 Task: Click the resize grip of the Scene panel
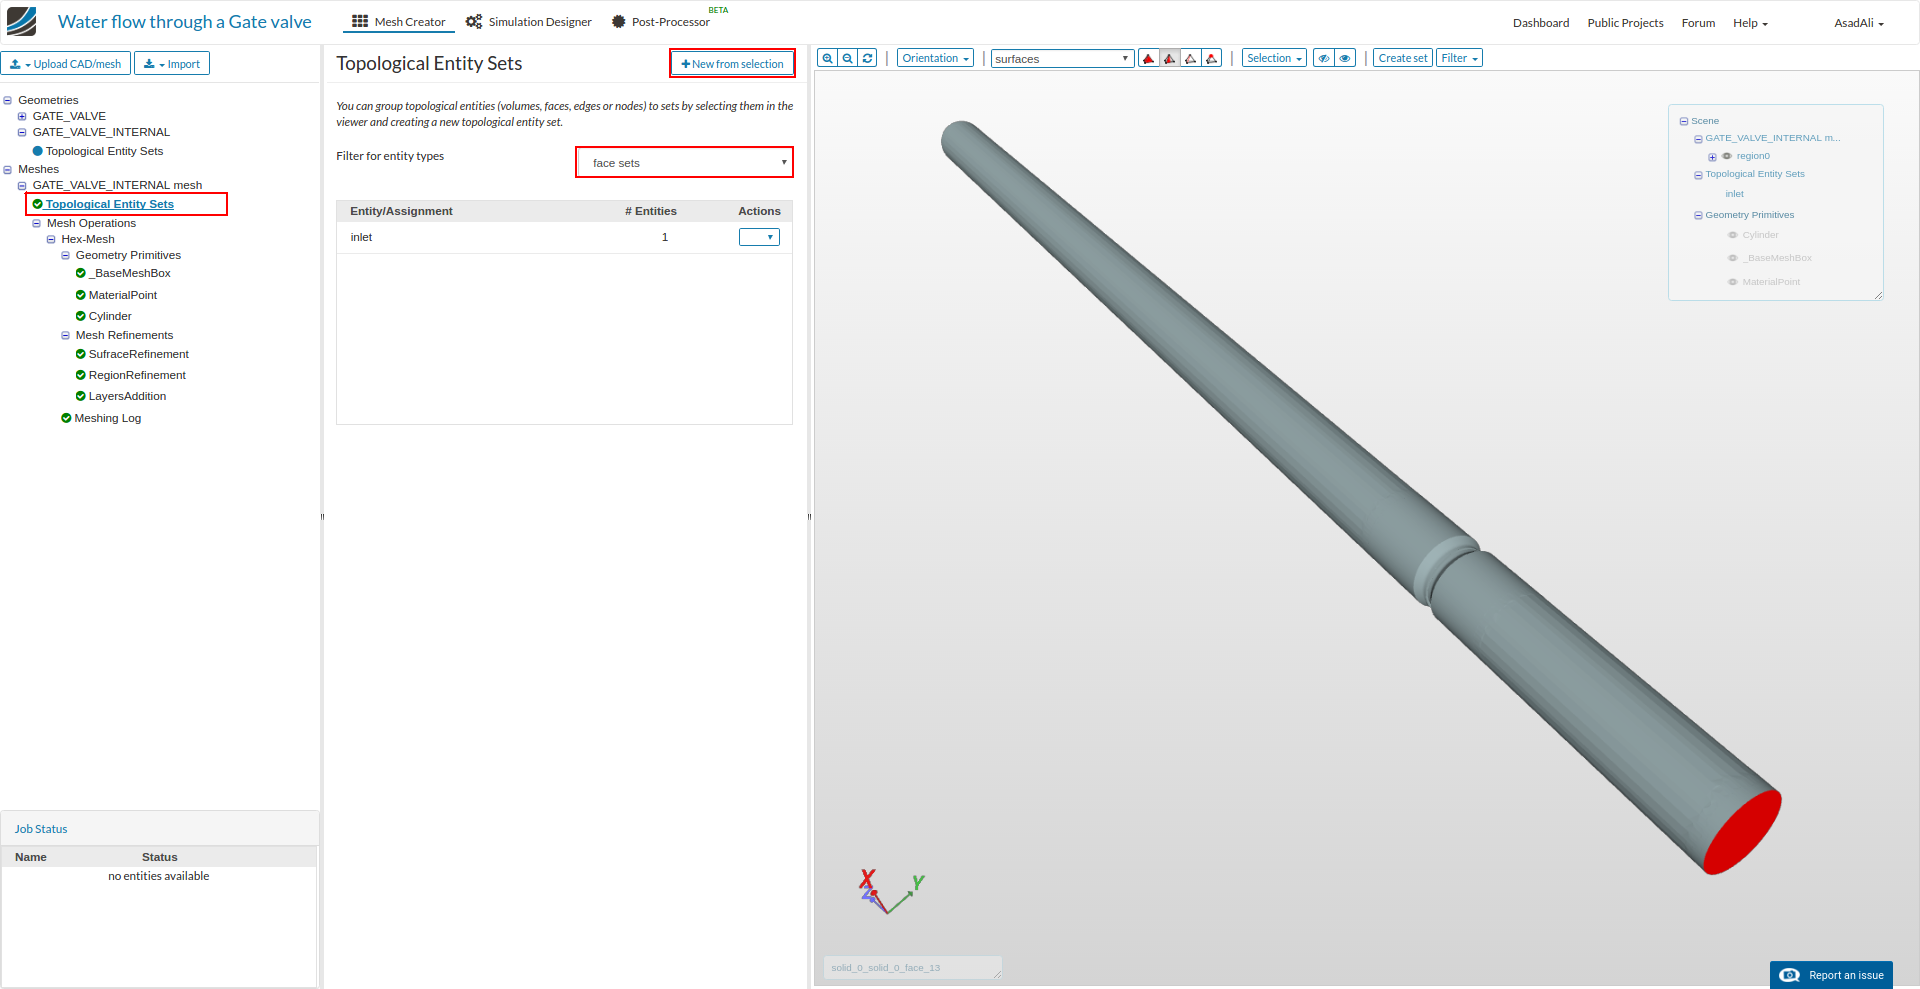point(1878,294)
